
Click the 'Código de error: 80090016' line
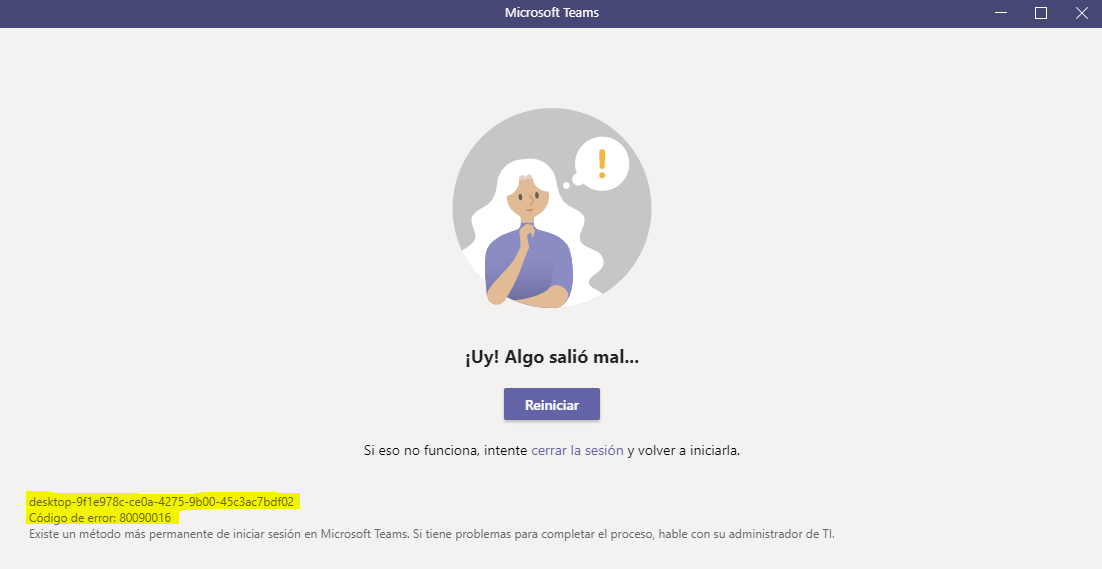pyautogui.click(x=100, y=518)
